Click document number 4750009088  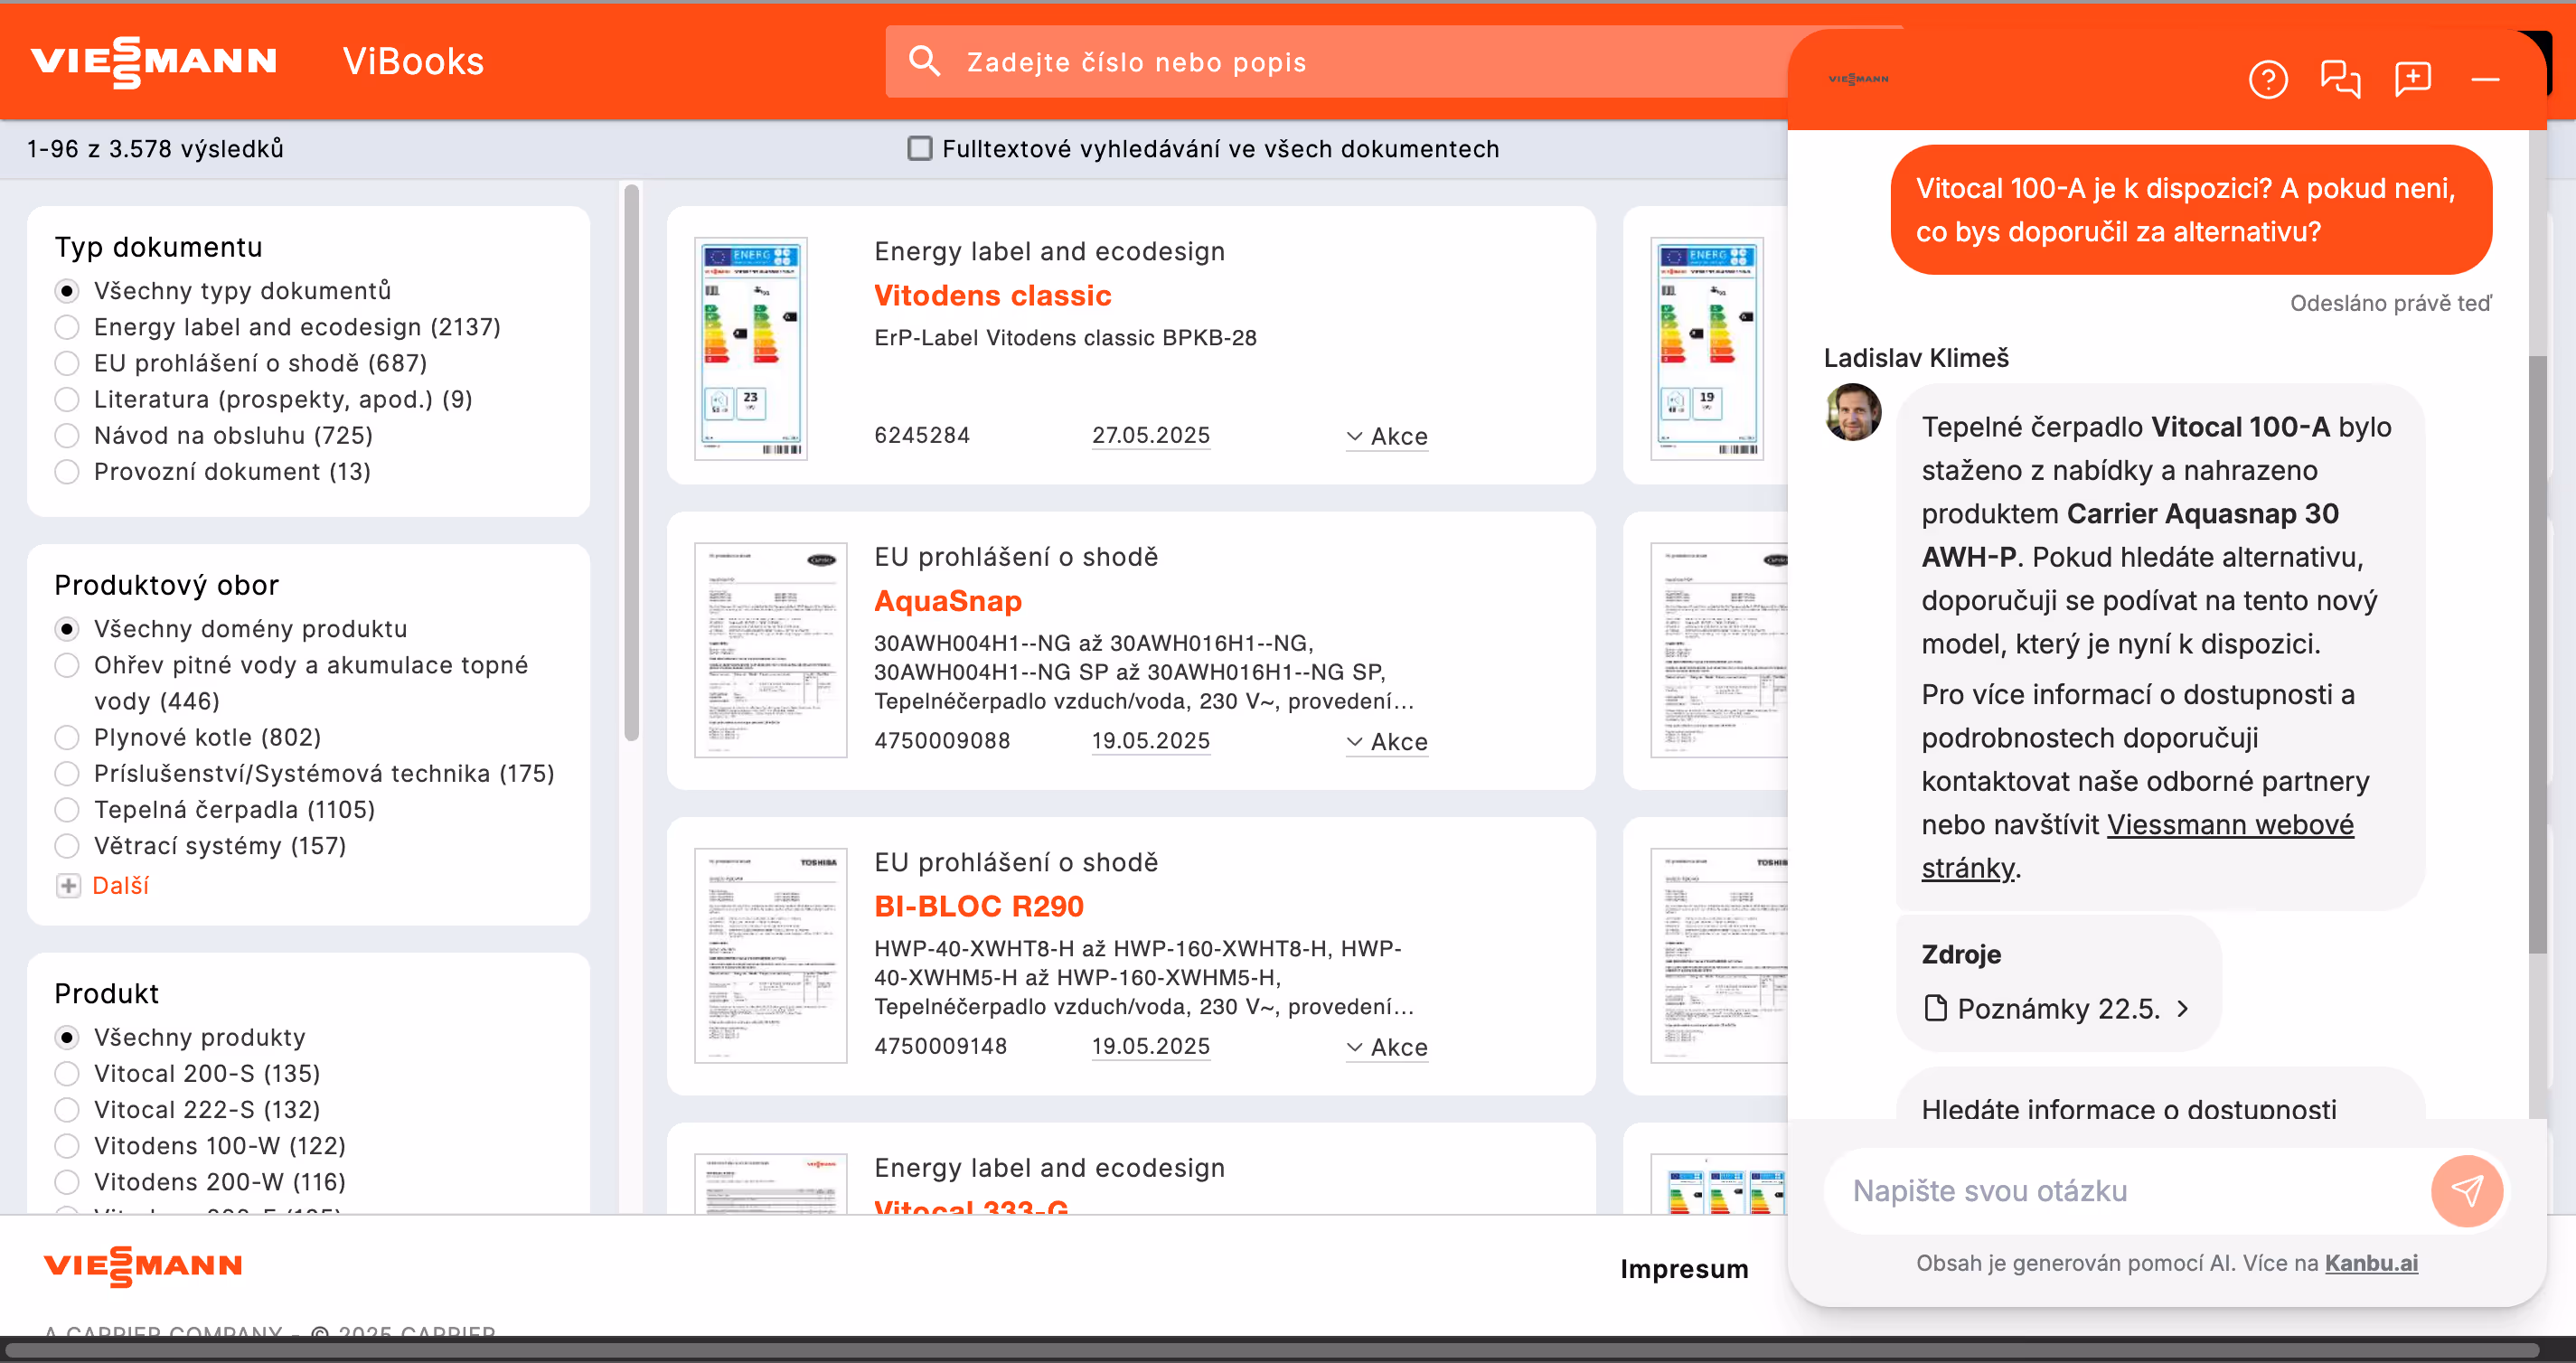[941, 740]
